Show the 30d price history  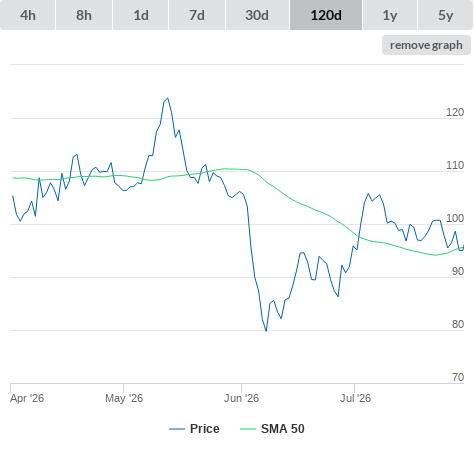(257, 15)
